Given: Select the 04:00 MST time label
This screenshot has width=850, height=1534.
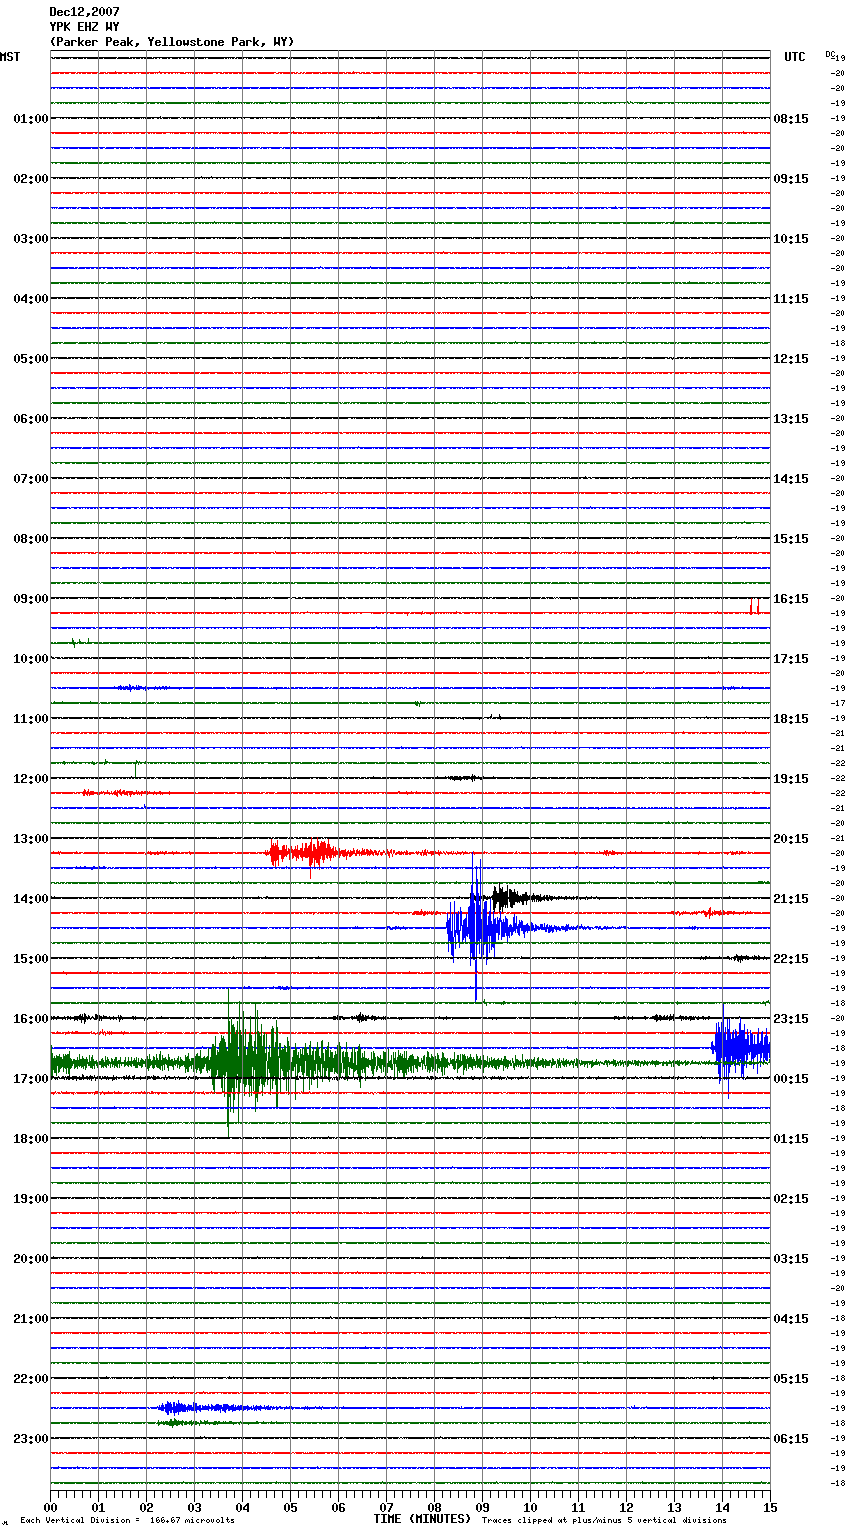Looking at the screenshot, I should [30, 299].
